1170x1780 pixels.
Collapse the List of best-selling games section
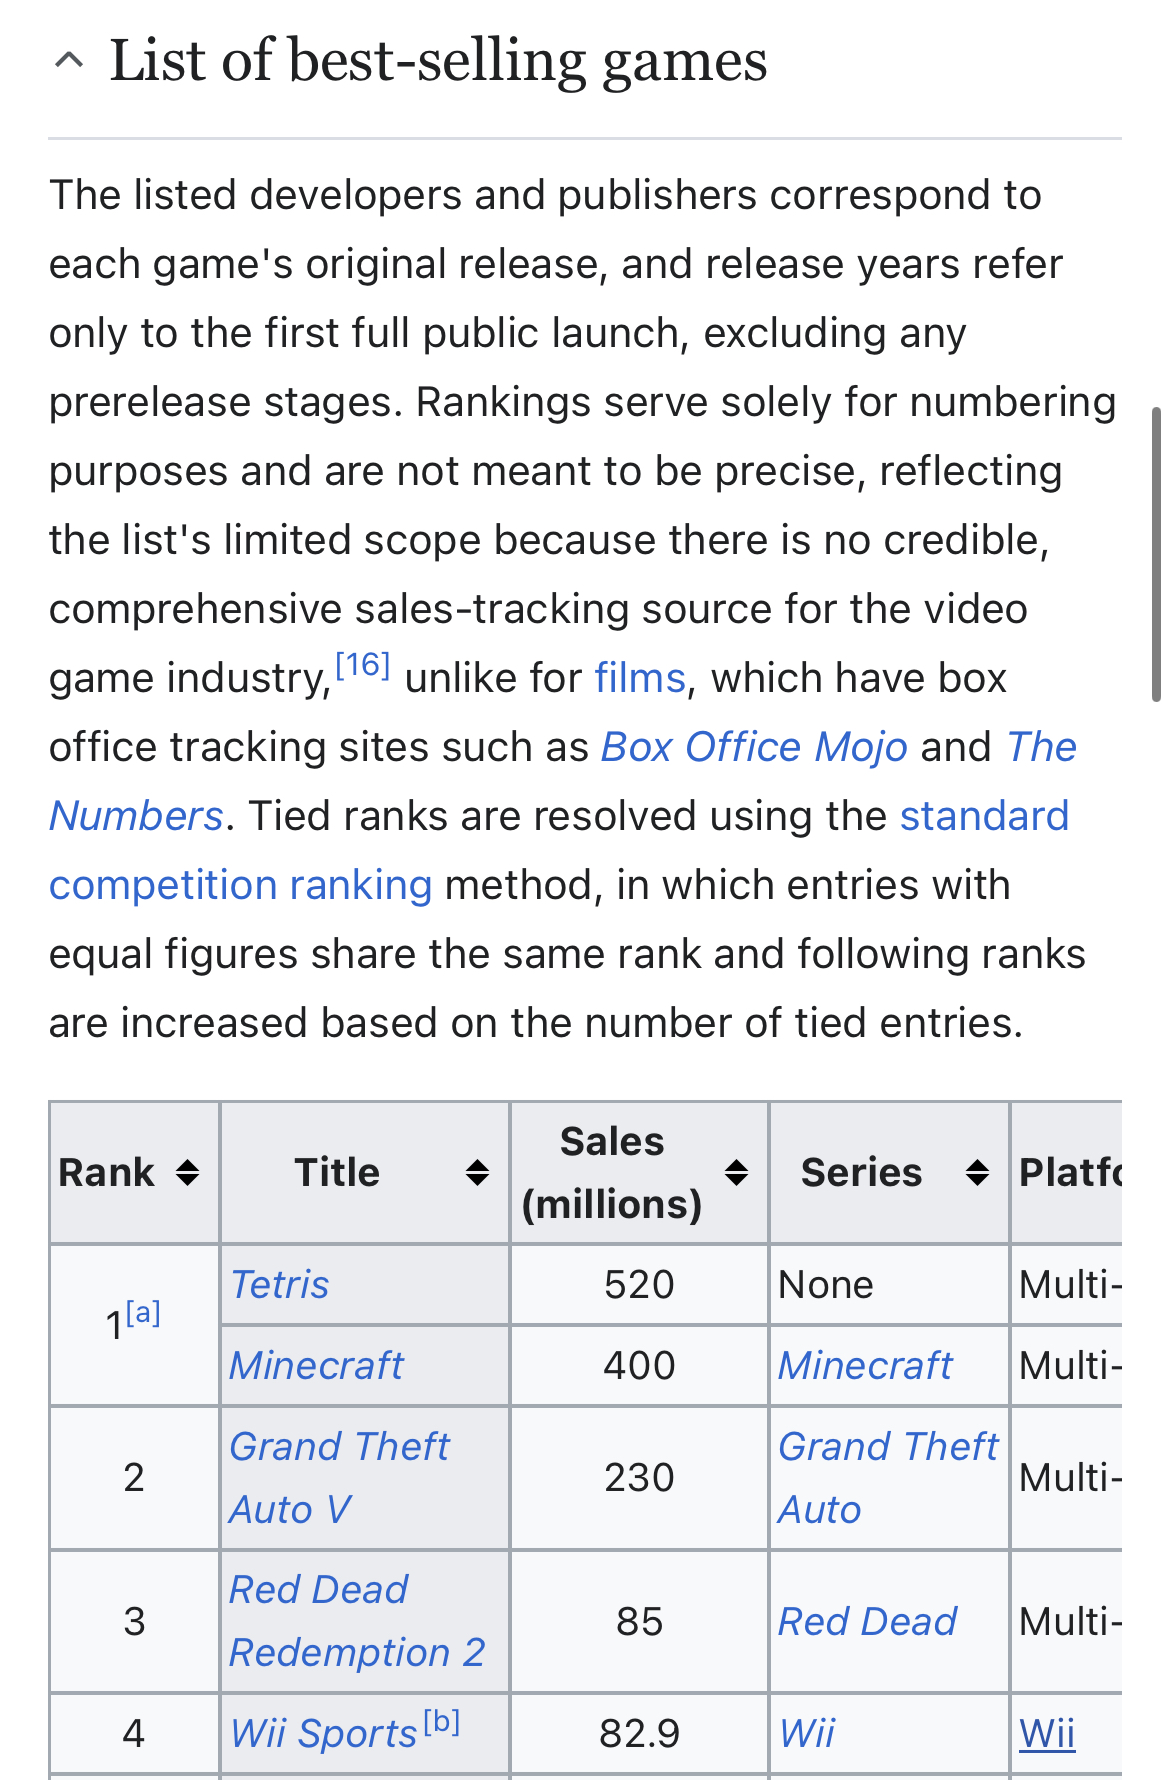click(68, 61)
